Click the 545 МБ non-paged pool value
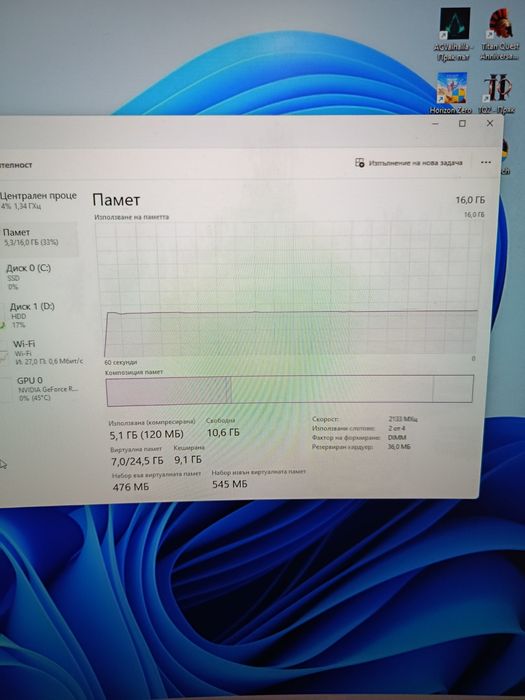 tap(229, 484)
